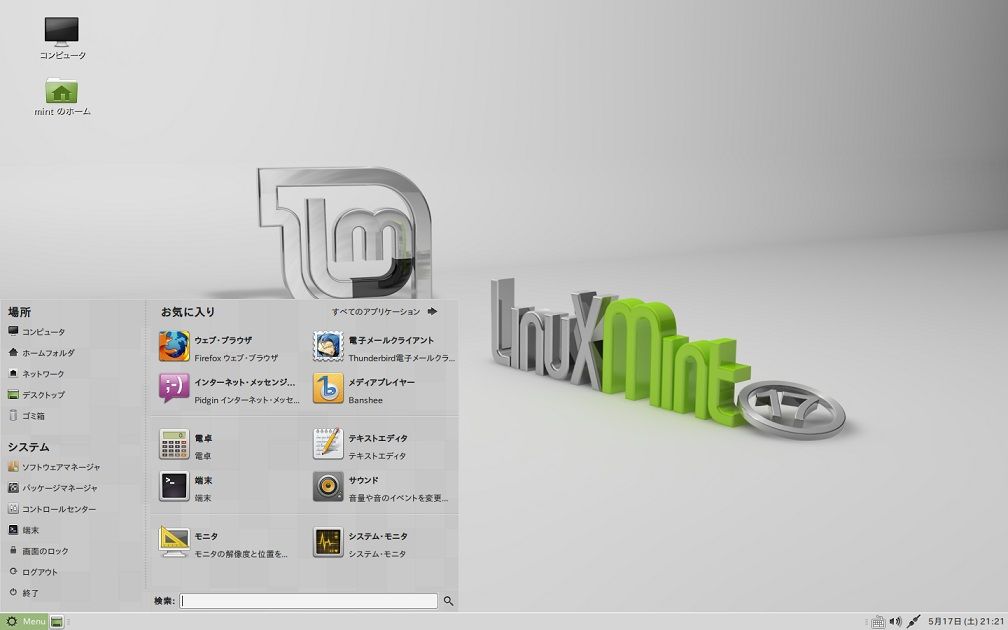Open コントロールセンター

click(x=52, y=508)
